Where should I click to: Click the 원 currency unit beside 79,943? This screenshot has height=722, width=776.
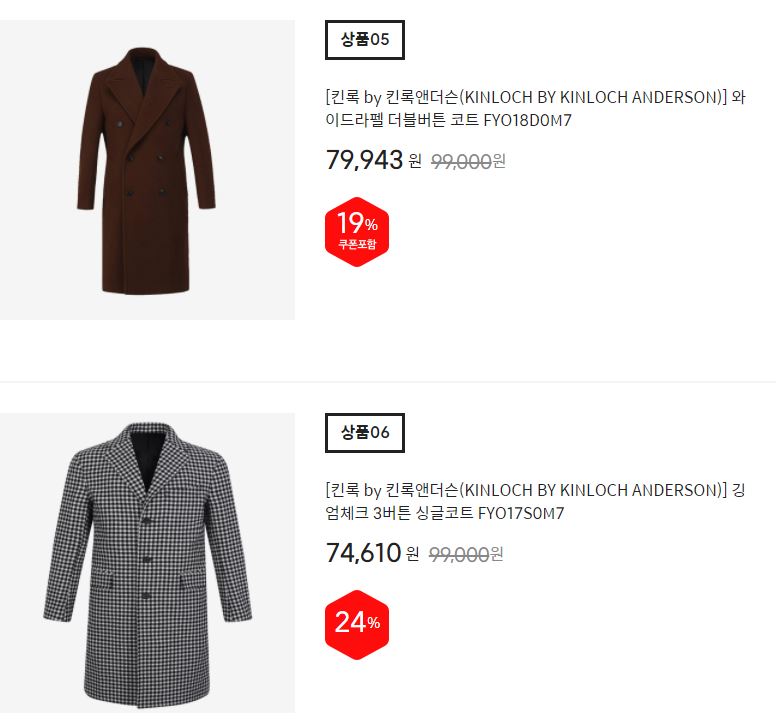click(415, 161)
